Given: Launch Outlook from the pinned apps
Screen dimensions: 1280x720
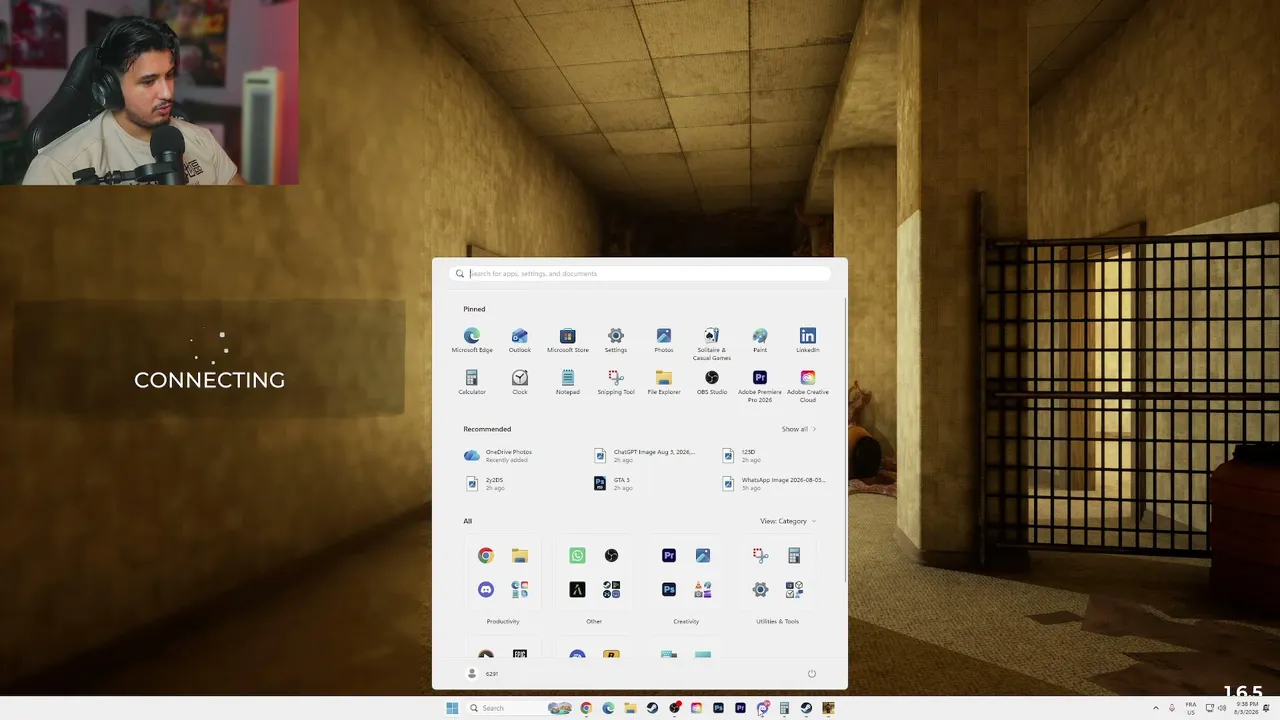Looking at the screenshot, I should click(520, 340).
